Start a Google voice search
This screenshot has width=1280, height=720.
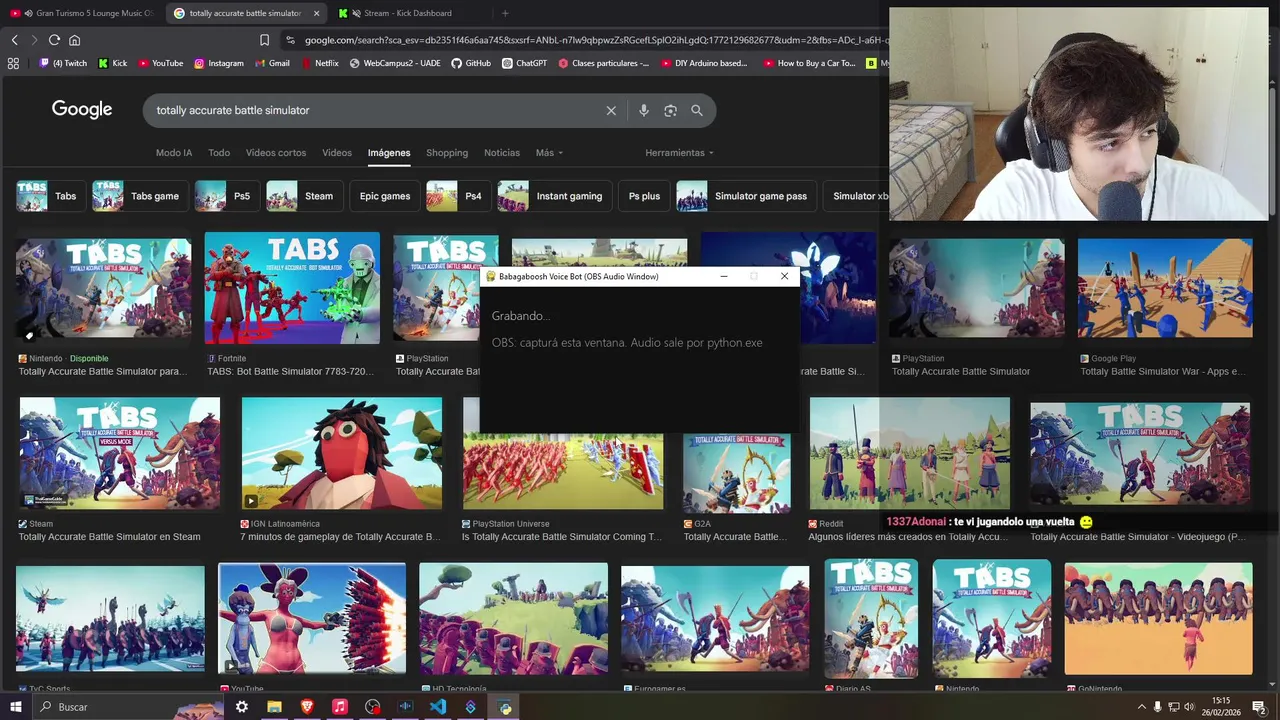tap(644, 110)
